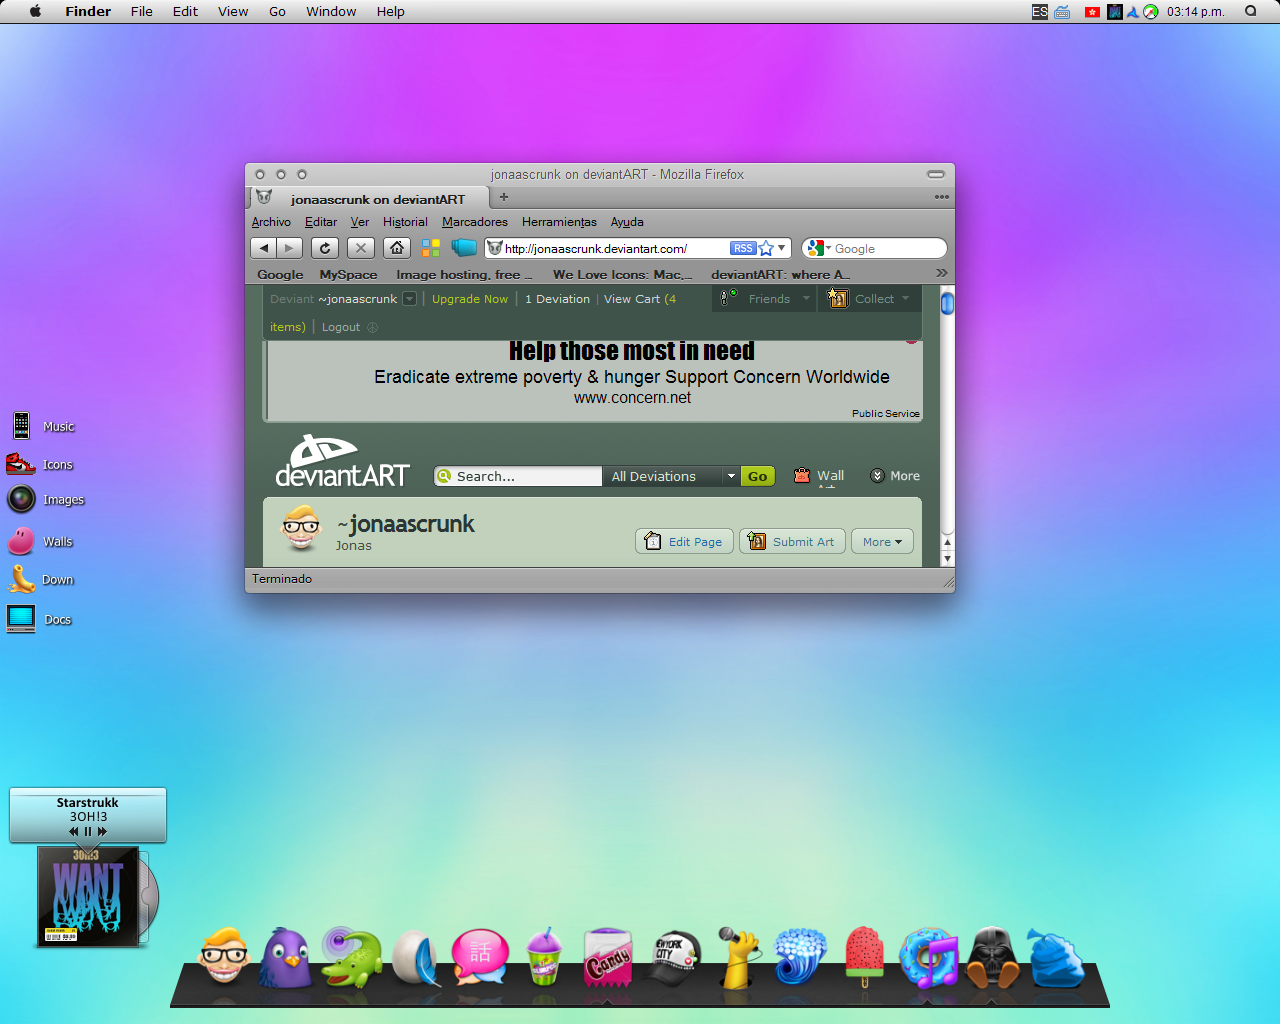Open the blue wave dock icon

coord(800,957)
